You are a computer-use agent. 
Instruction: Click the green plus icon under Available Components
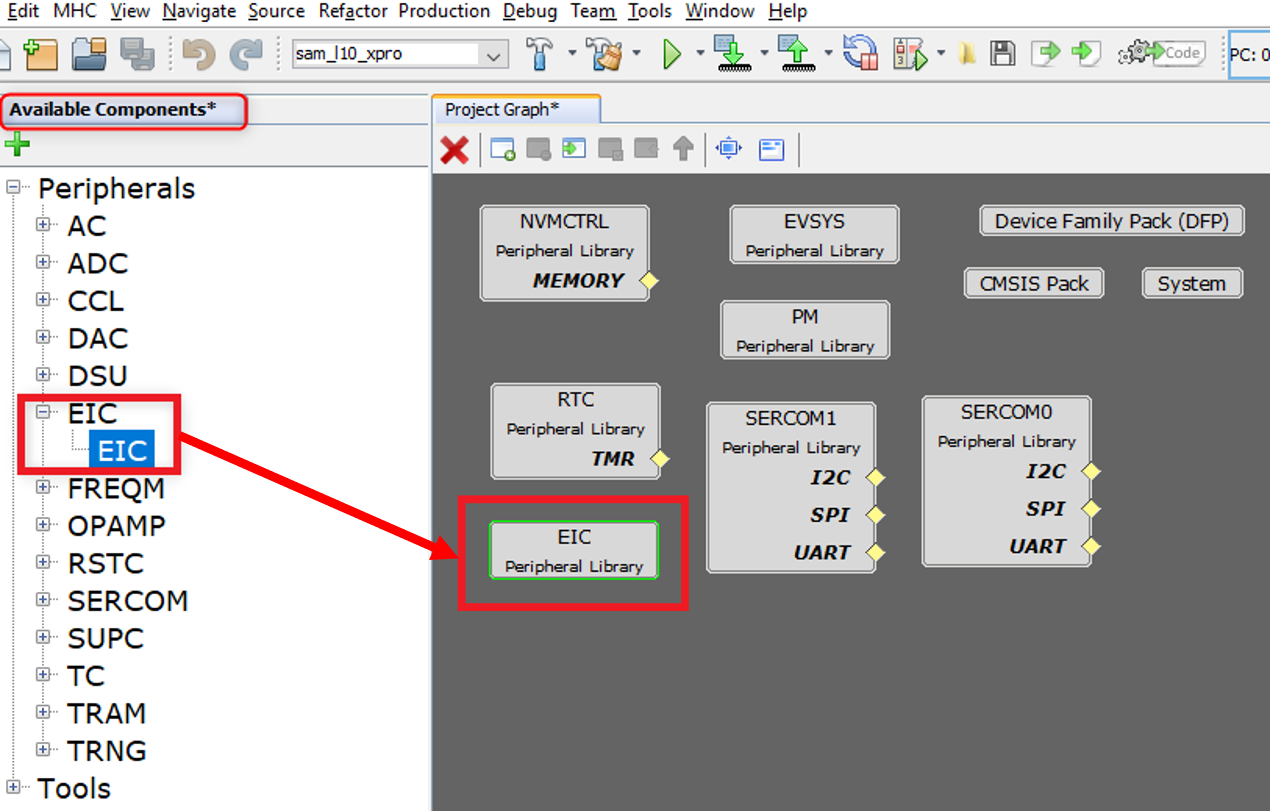[x=17, y=145]
